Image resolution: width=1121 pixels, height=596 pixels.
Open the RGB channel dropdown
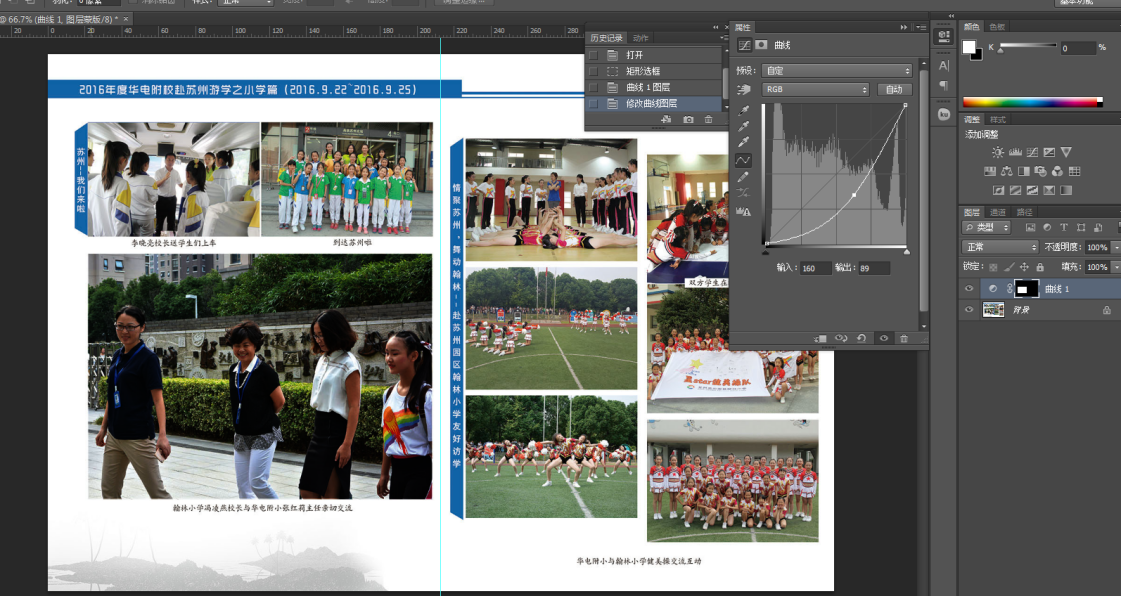pos(816,89)
